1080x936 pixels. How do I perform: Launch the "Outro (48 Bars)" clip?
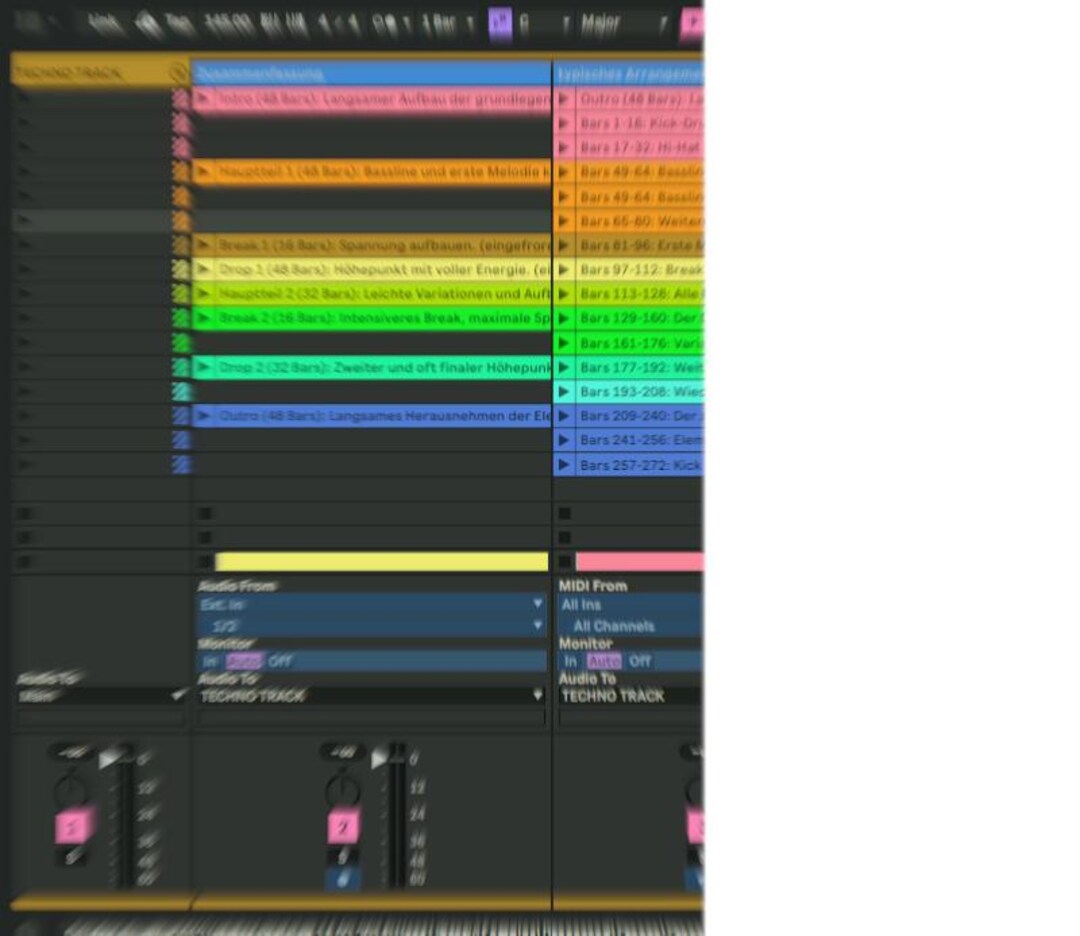point(205,416)
